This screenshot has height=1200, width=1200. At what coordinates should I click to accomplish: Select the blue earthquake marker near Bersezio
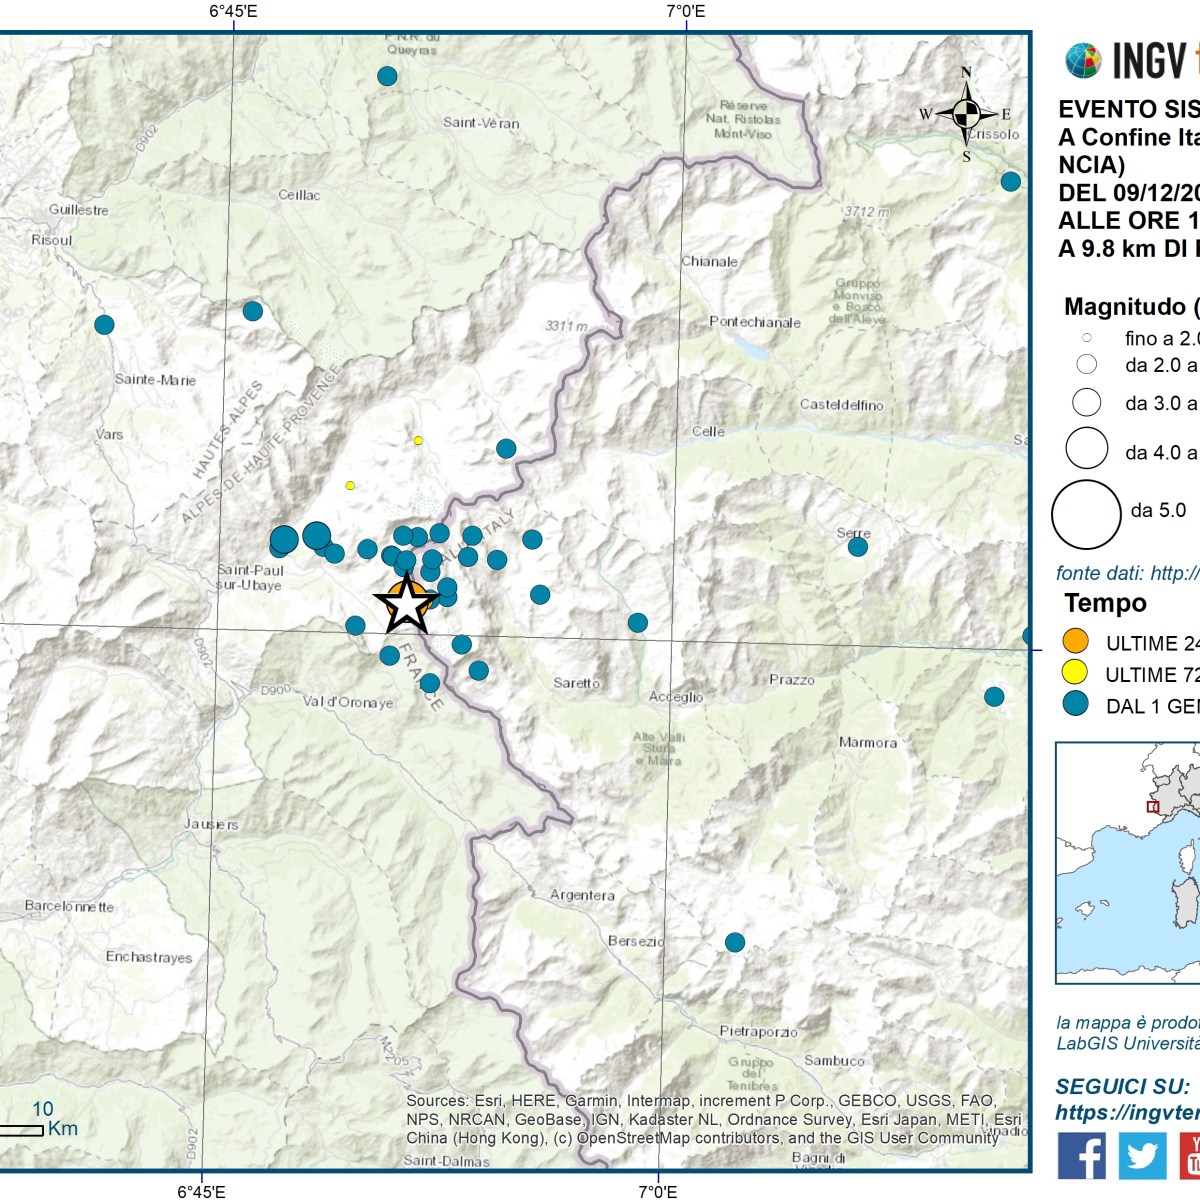point(735,942)
